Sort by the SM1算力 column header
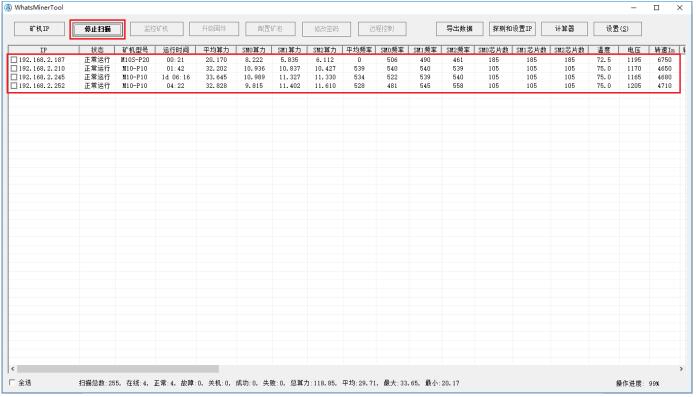Image resolution: width=696 pixels, height=397 pixels. 289,50
